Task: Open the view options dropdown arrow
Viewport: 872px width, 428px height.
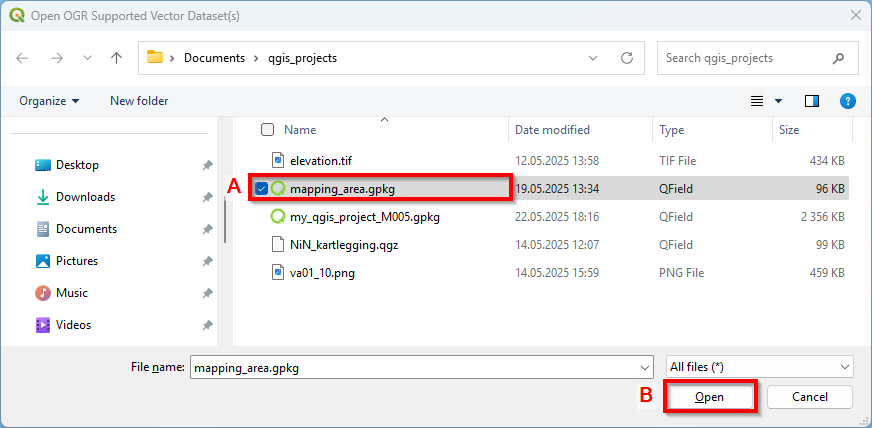Action: click(778, 101)
